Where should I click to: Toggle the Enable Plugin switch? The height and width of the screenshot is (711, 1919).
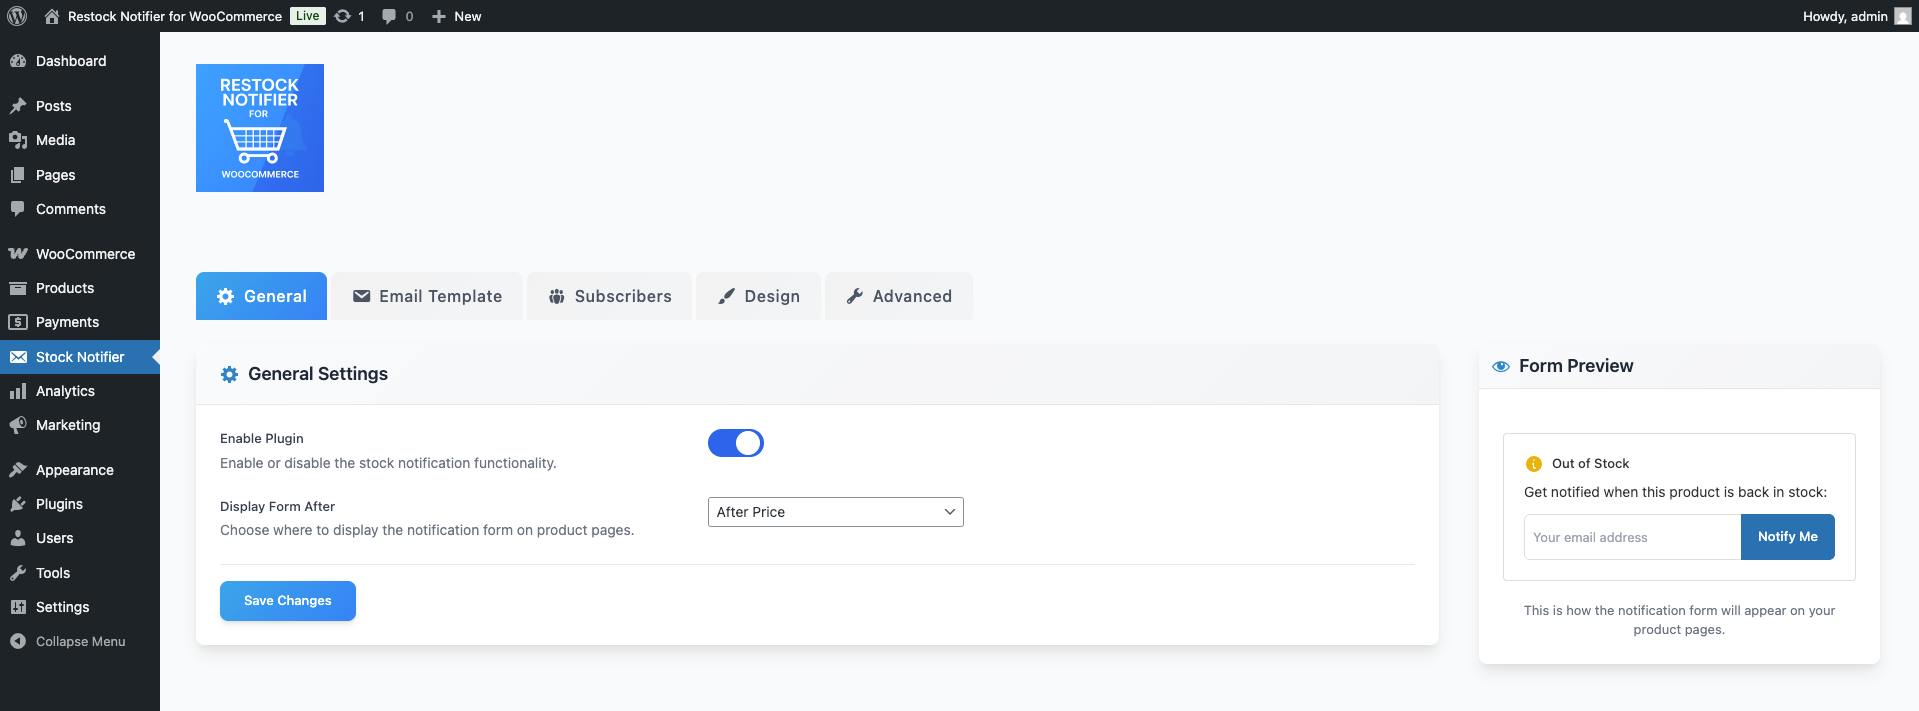(x=736, y=443)
